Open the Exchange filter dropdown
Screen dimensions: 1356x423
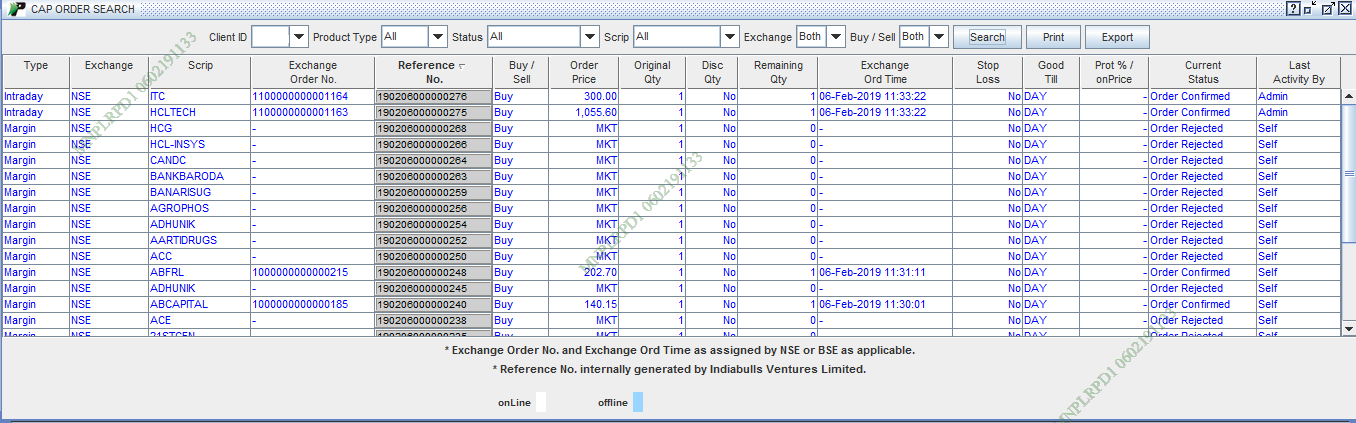tap(836, 37)
